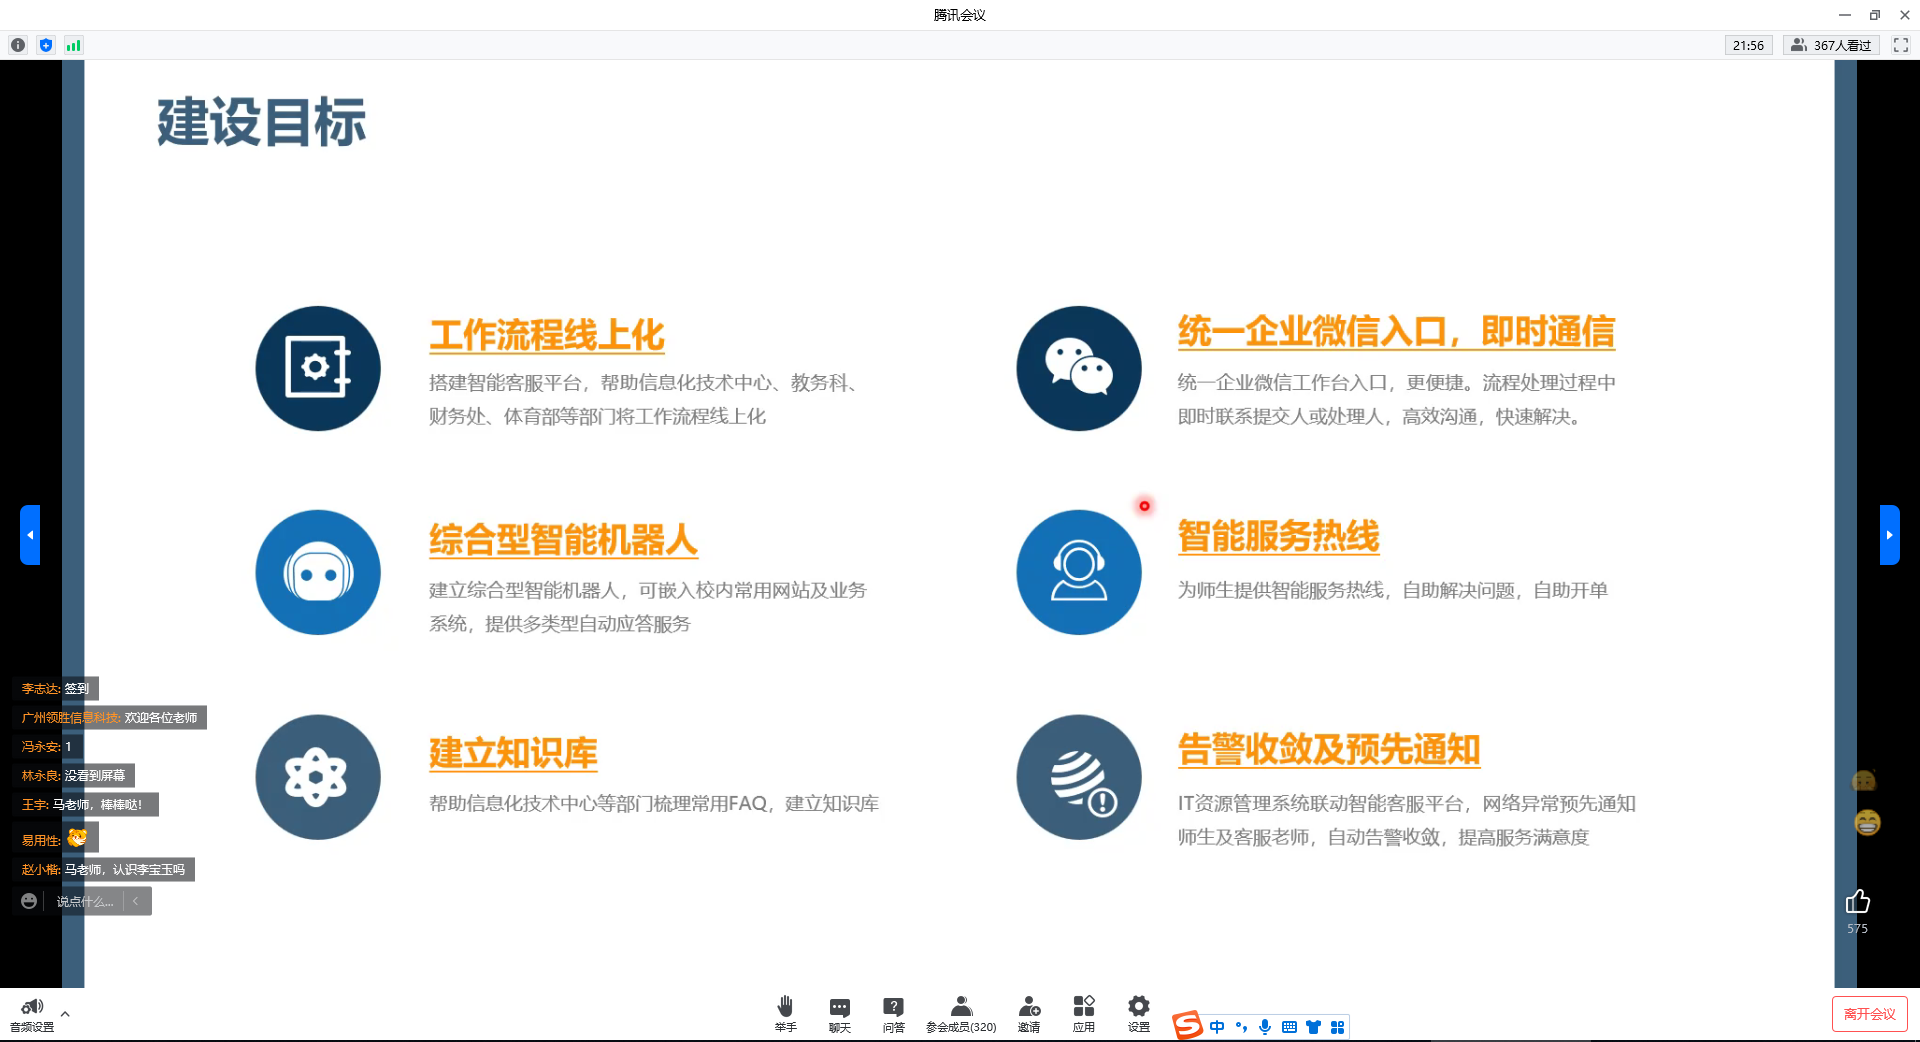The width and height of the screenshot is (1920, 1042).
Task: Click the meeting info icon
Action: [x=18, y=45]
